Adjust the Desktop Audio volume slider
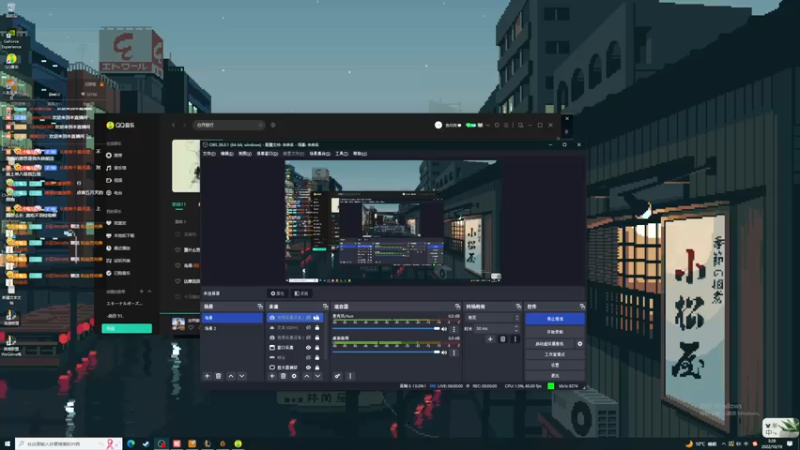Viewport: 800px width, 450px height. 386,353
